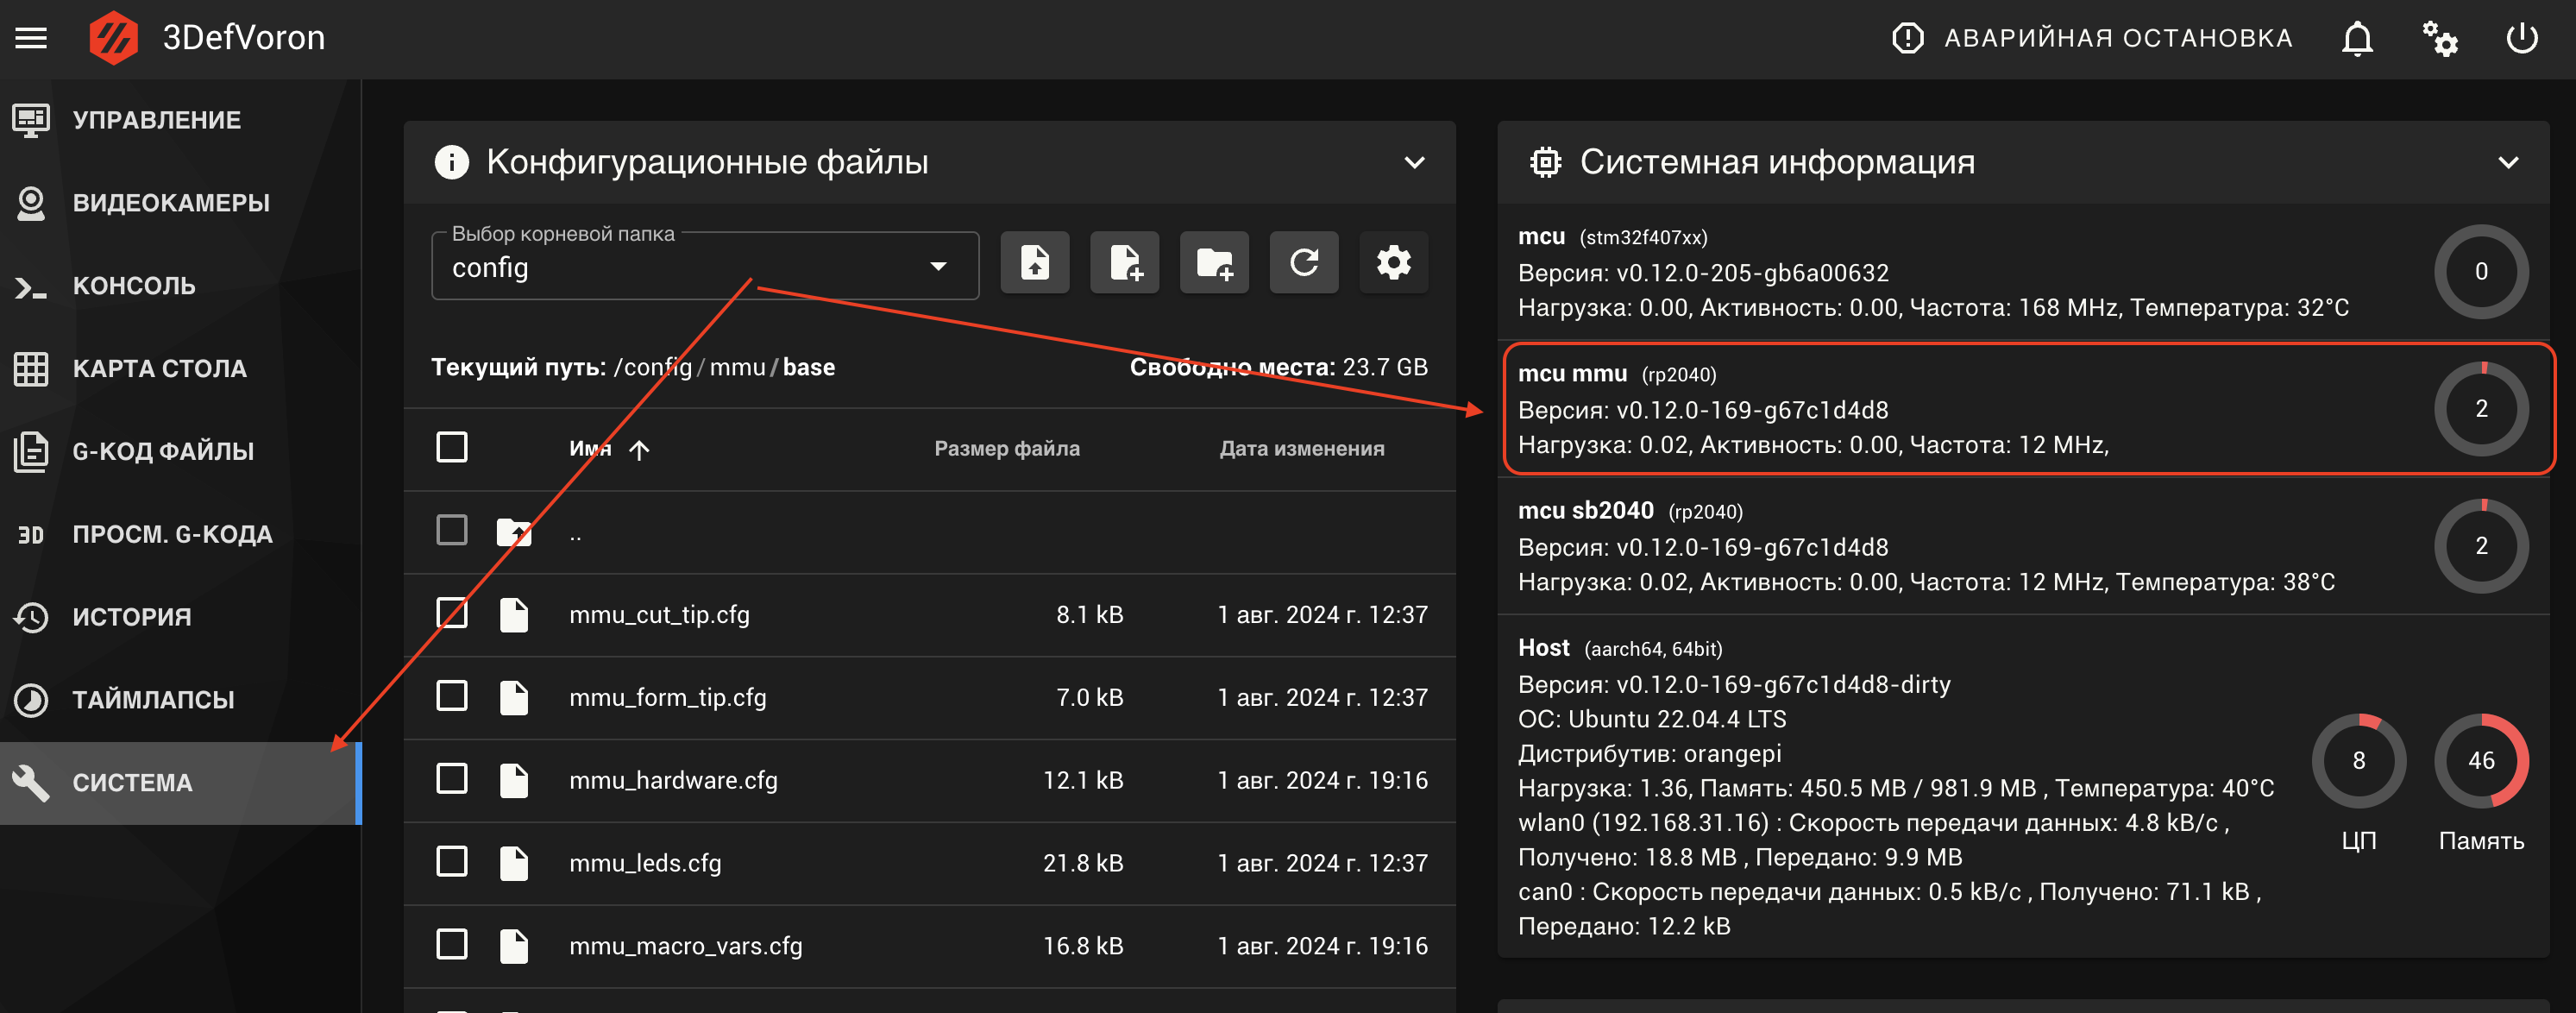2576x1013 pixels.
Task: Select checkbox for mmu_leds.cfg
Action: (452, 861)
